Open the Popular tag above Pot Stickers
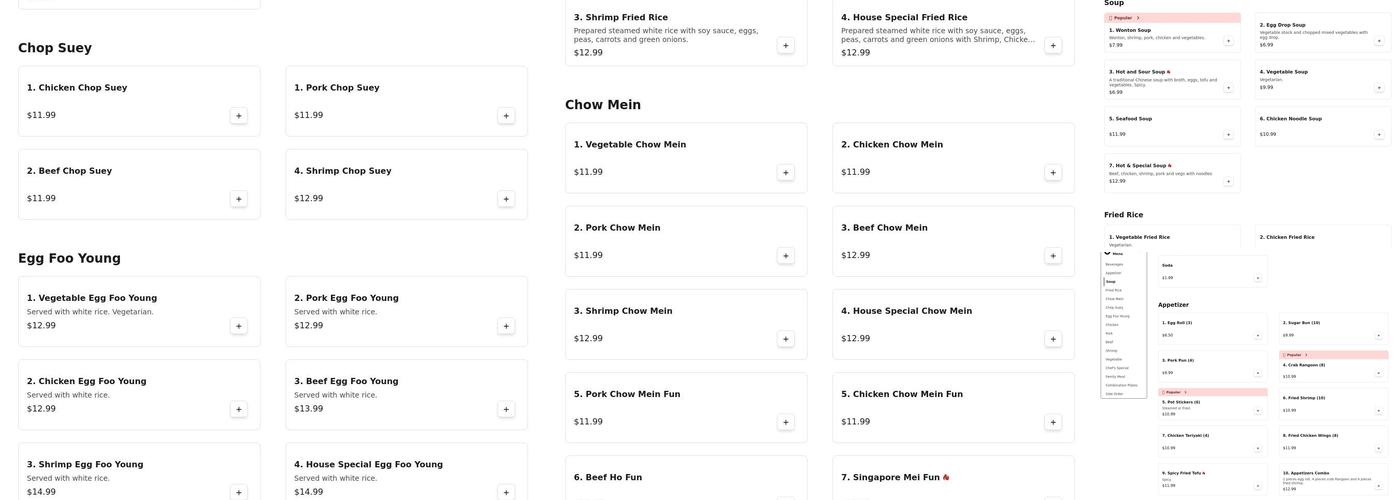 1174,392
